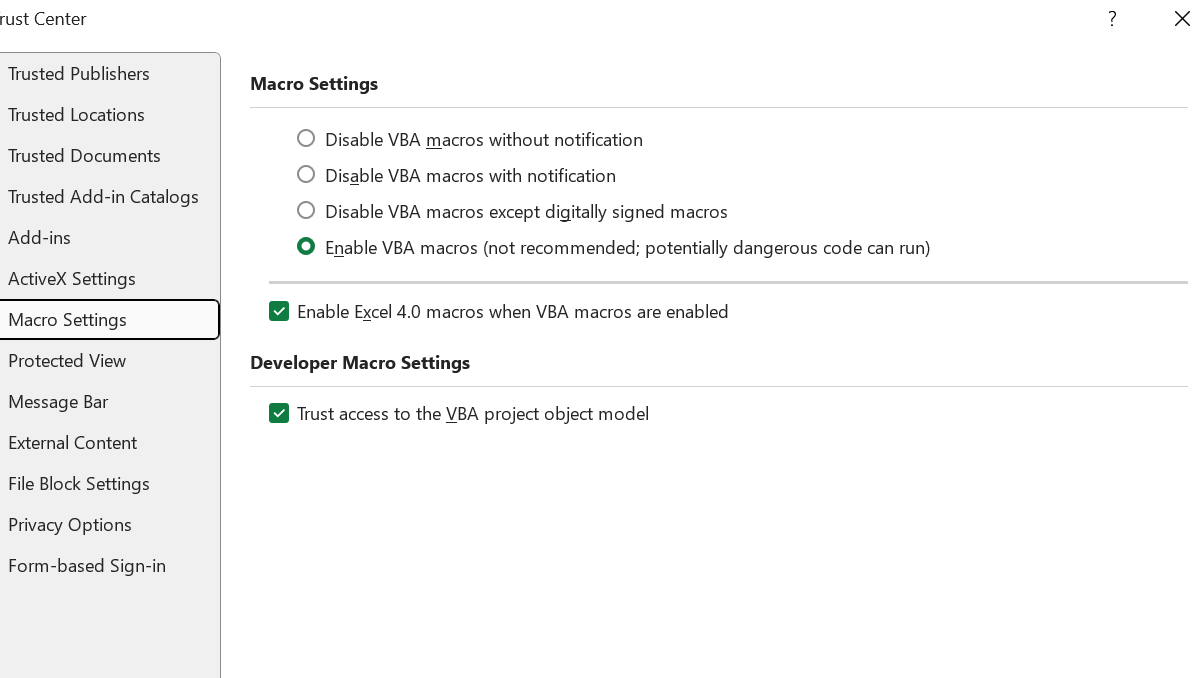
Task: Uncheck Enable Excel 4.0 macros checkbox
Action: 279,312
